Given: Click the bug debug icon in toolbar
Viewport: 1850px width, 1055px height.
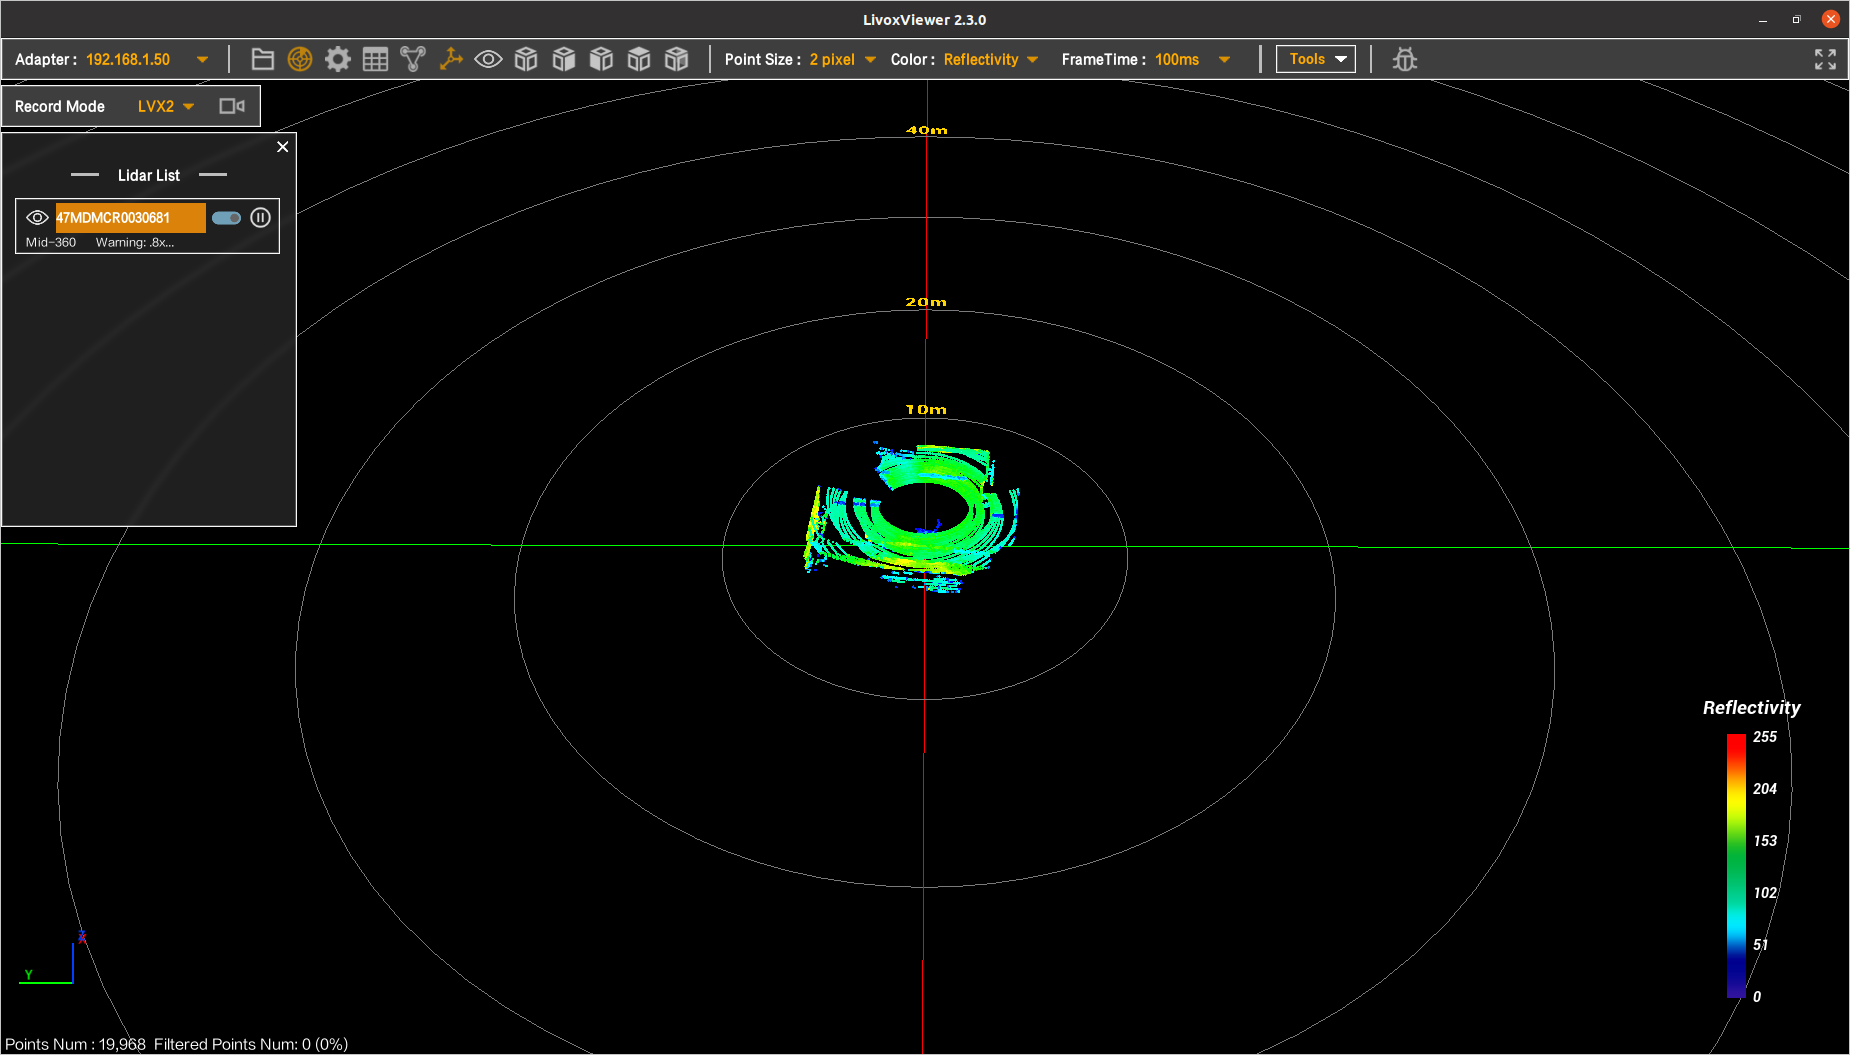Looking at the screenshot, I should point(1405,59).
